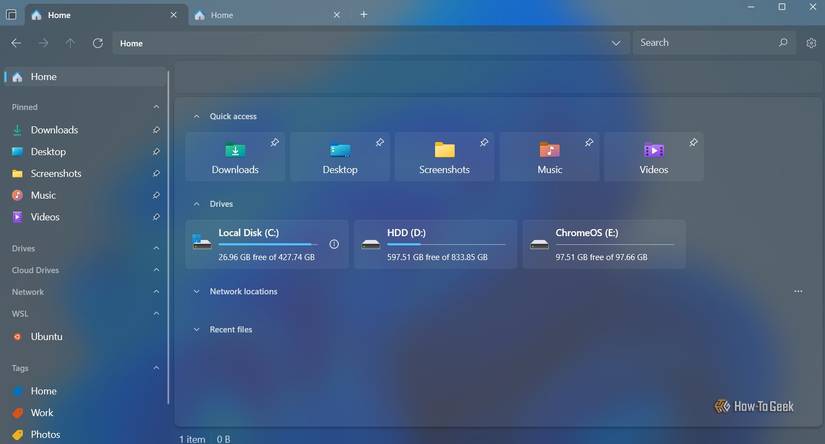825x444 pixels.
Task: Collapse the Tags sidebar section
Action: [x=156, y=368]
